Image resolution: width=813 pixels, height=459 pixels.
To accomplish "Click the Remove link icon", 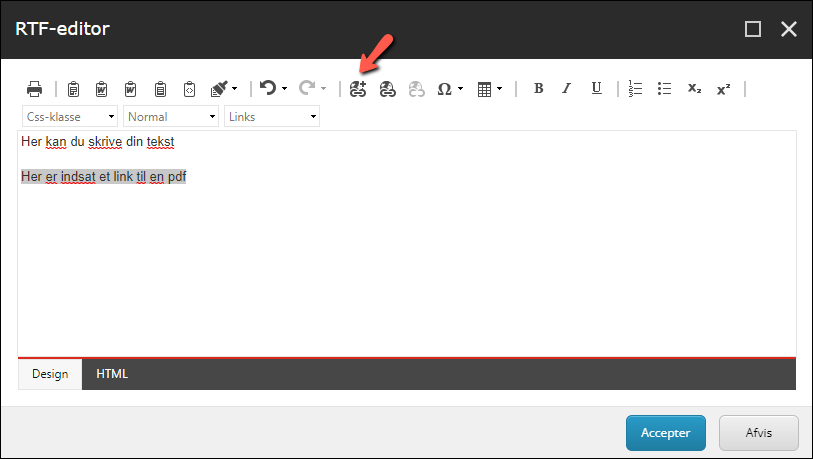I will pos(416,89).
